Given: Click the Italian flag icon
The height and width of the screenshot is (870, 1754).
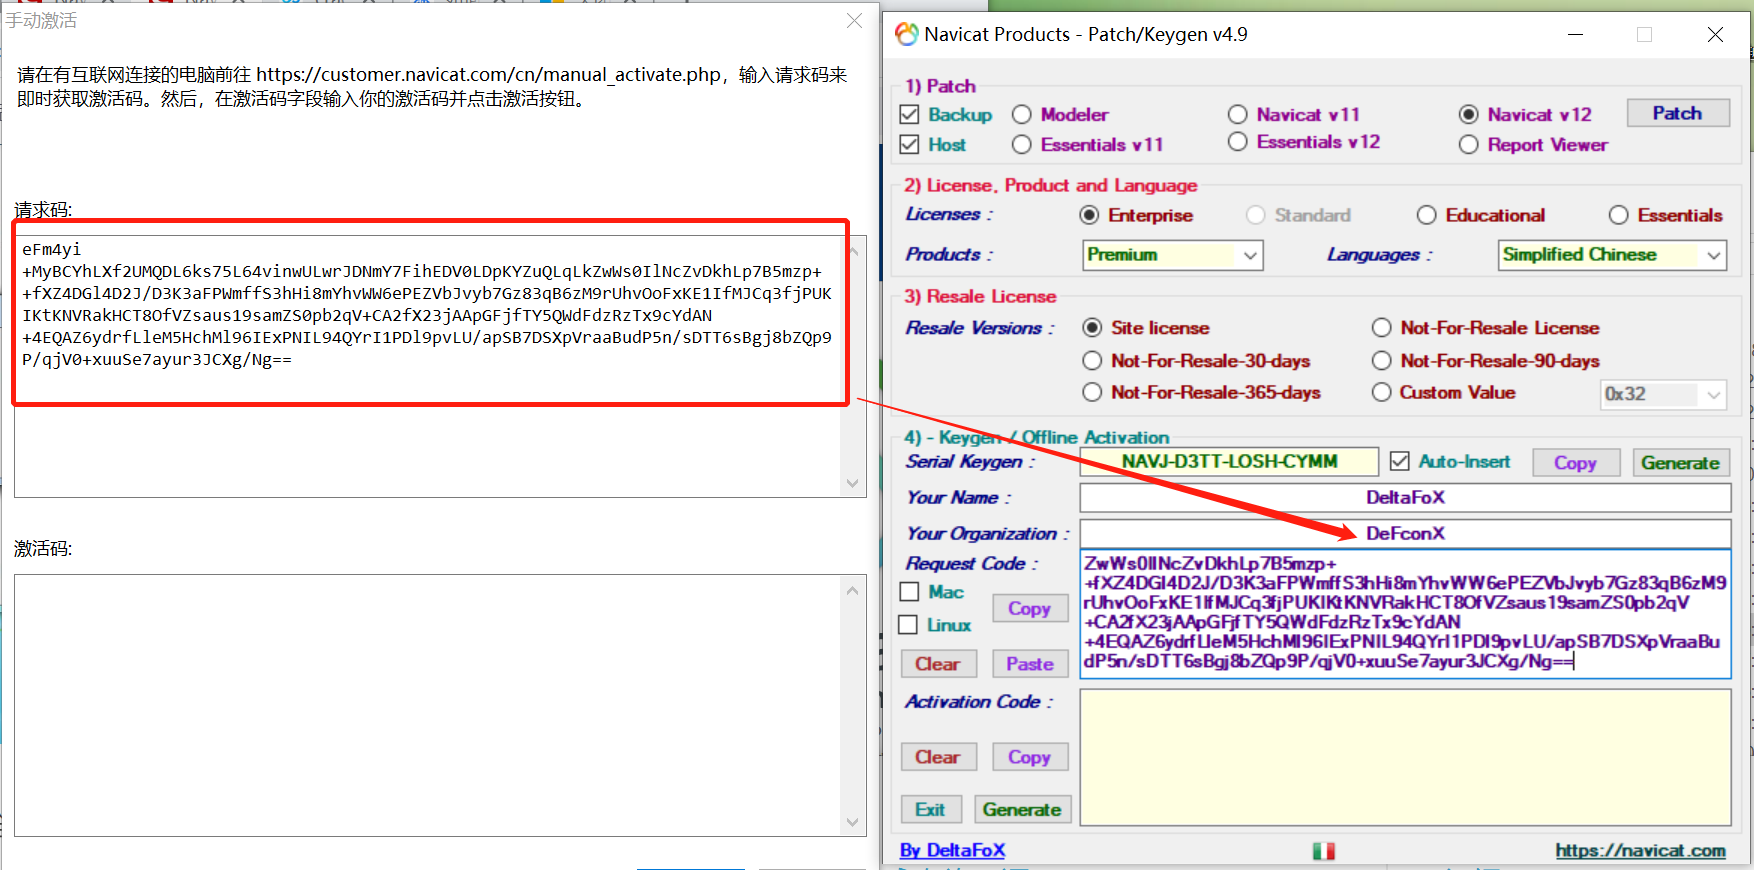Looking at the screenshot, I should pyautogui.click(x=1324, y=851).
